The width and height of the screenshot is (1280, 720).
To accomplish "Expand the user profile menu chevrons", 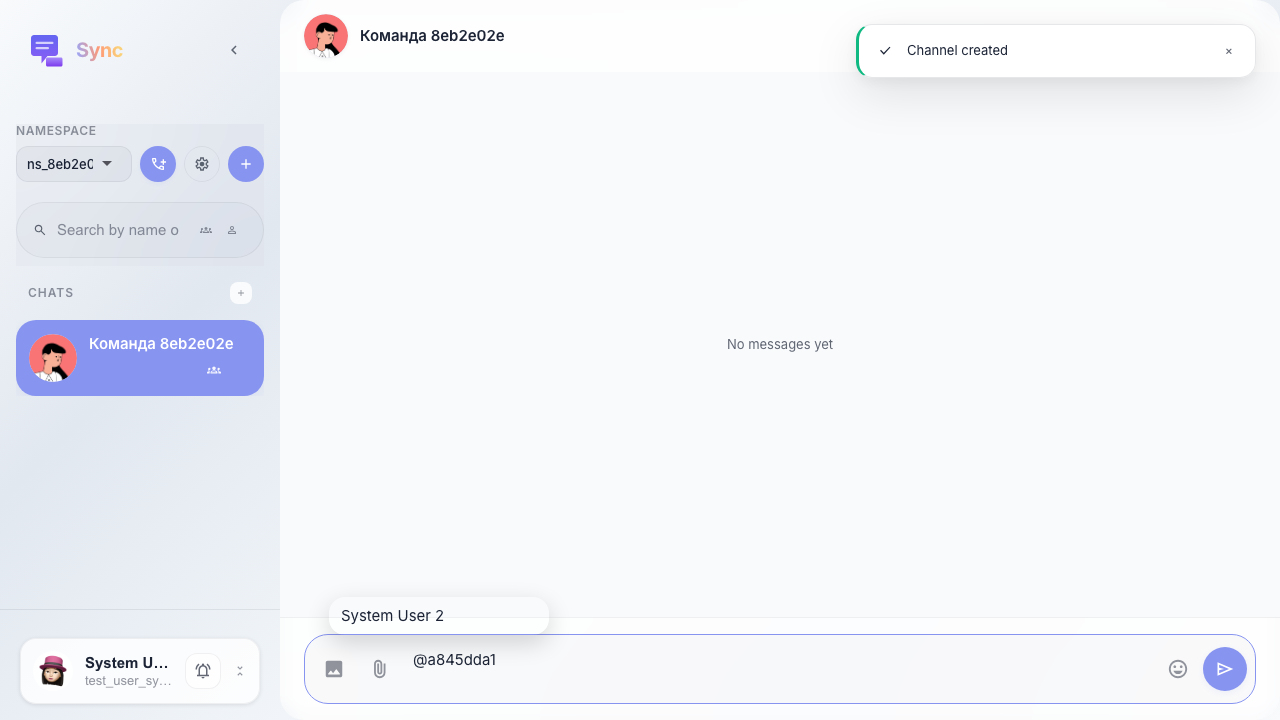I will click(240, 671).
